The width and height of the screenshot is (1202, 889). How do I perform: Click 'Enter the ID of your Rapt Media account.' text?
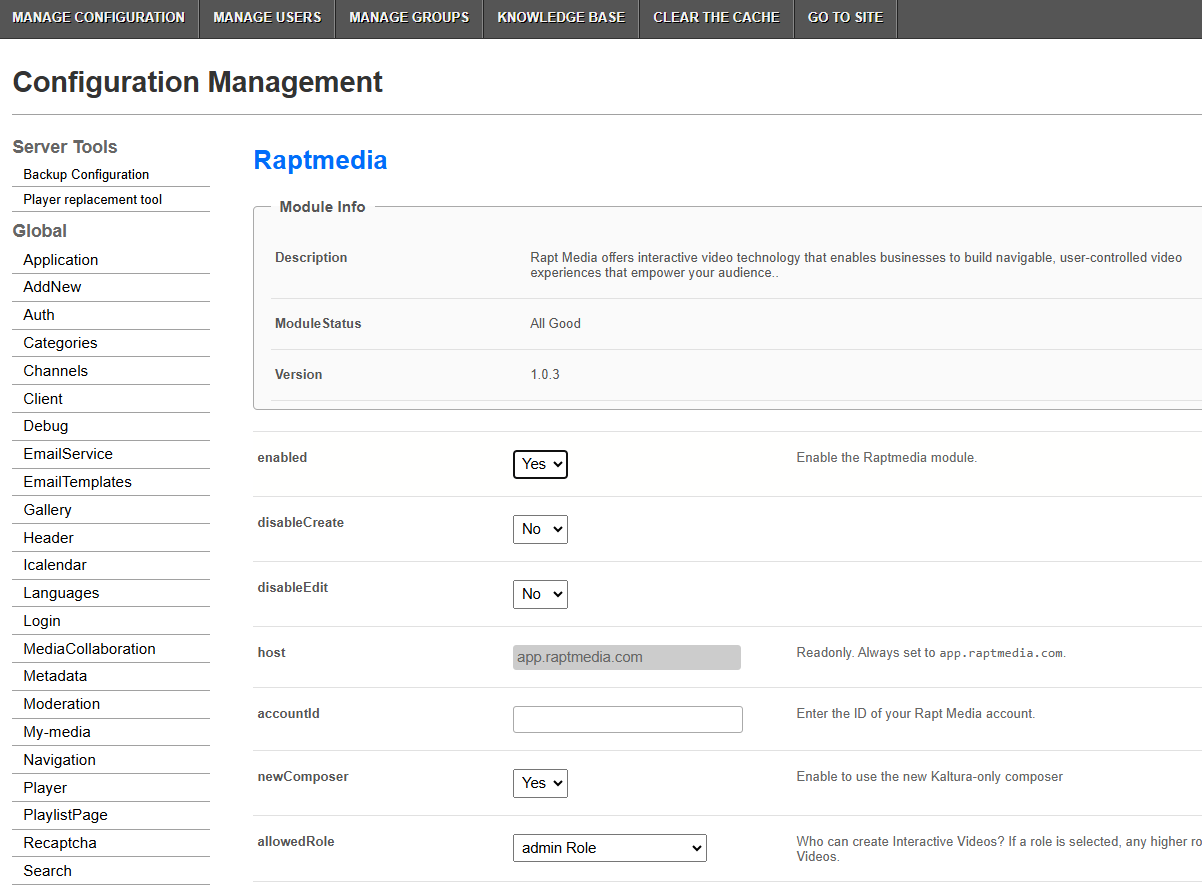pos(916,714)
